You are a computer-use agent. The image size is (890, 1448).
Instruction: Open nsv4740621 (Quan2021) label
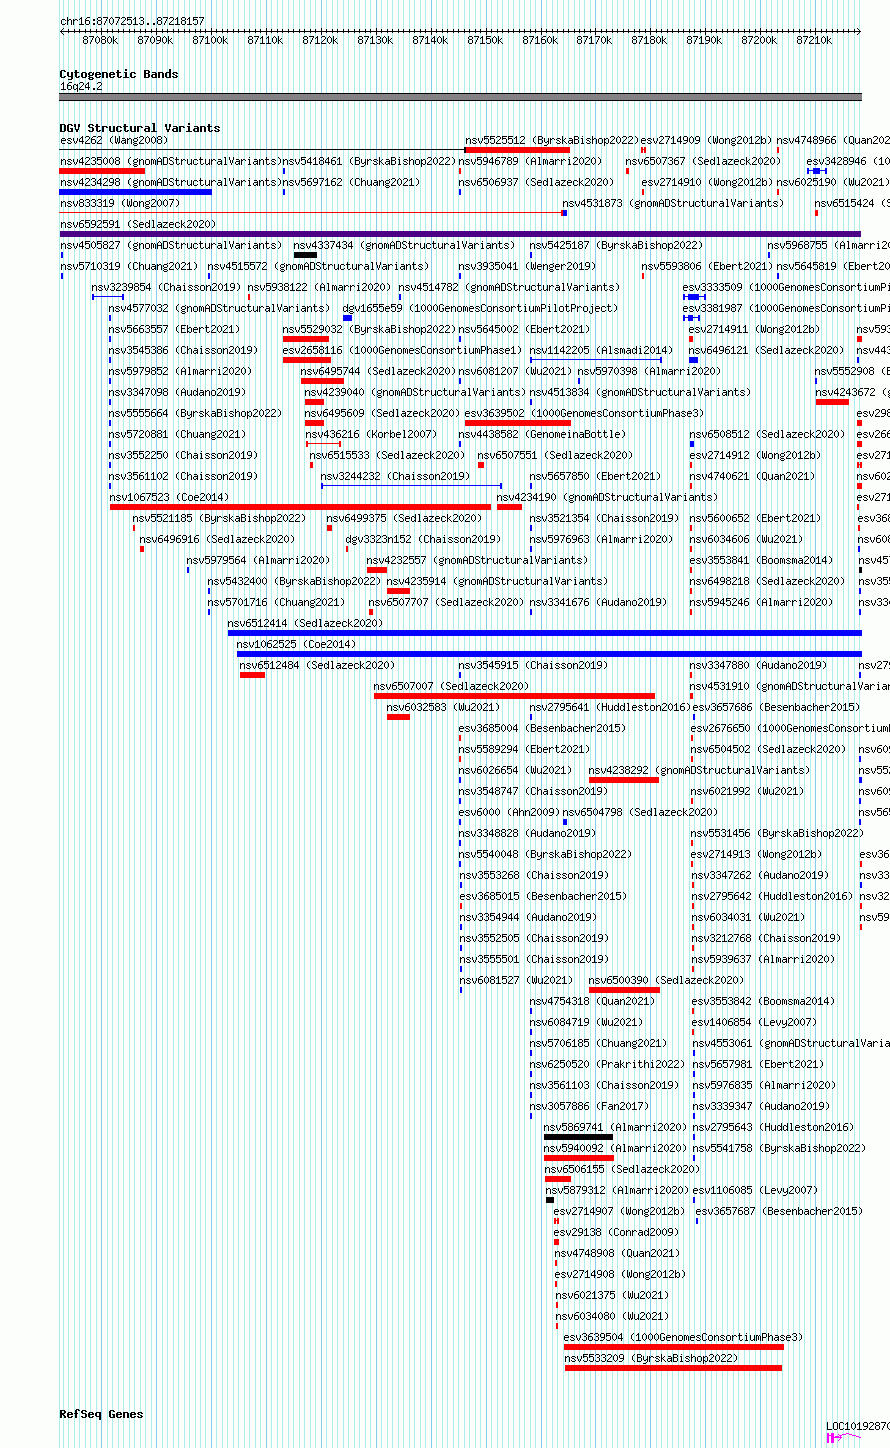(x=751, y=476)
